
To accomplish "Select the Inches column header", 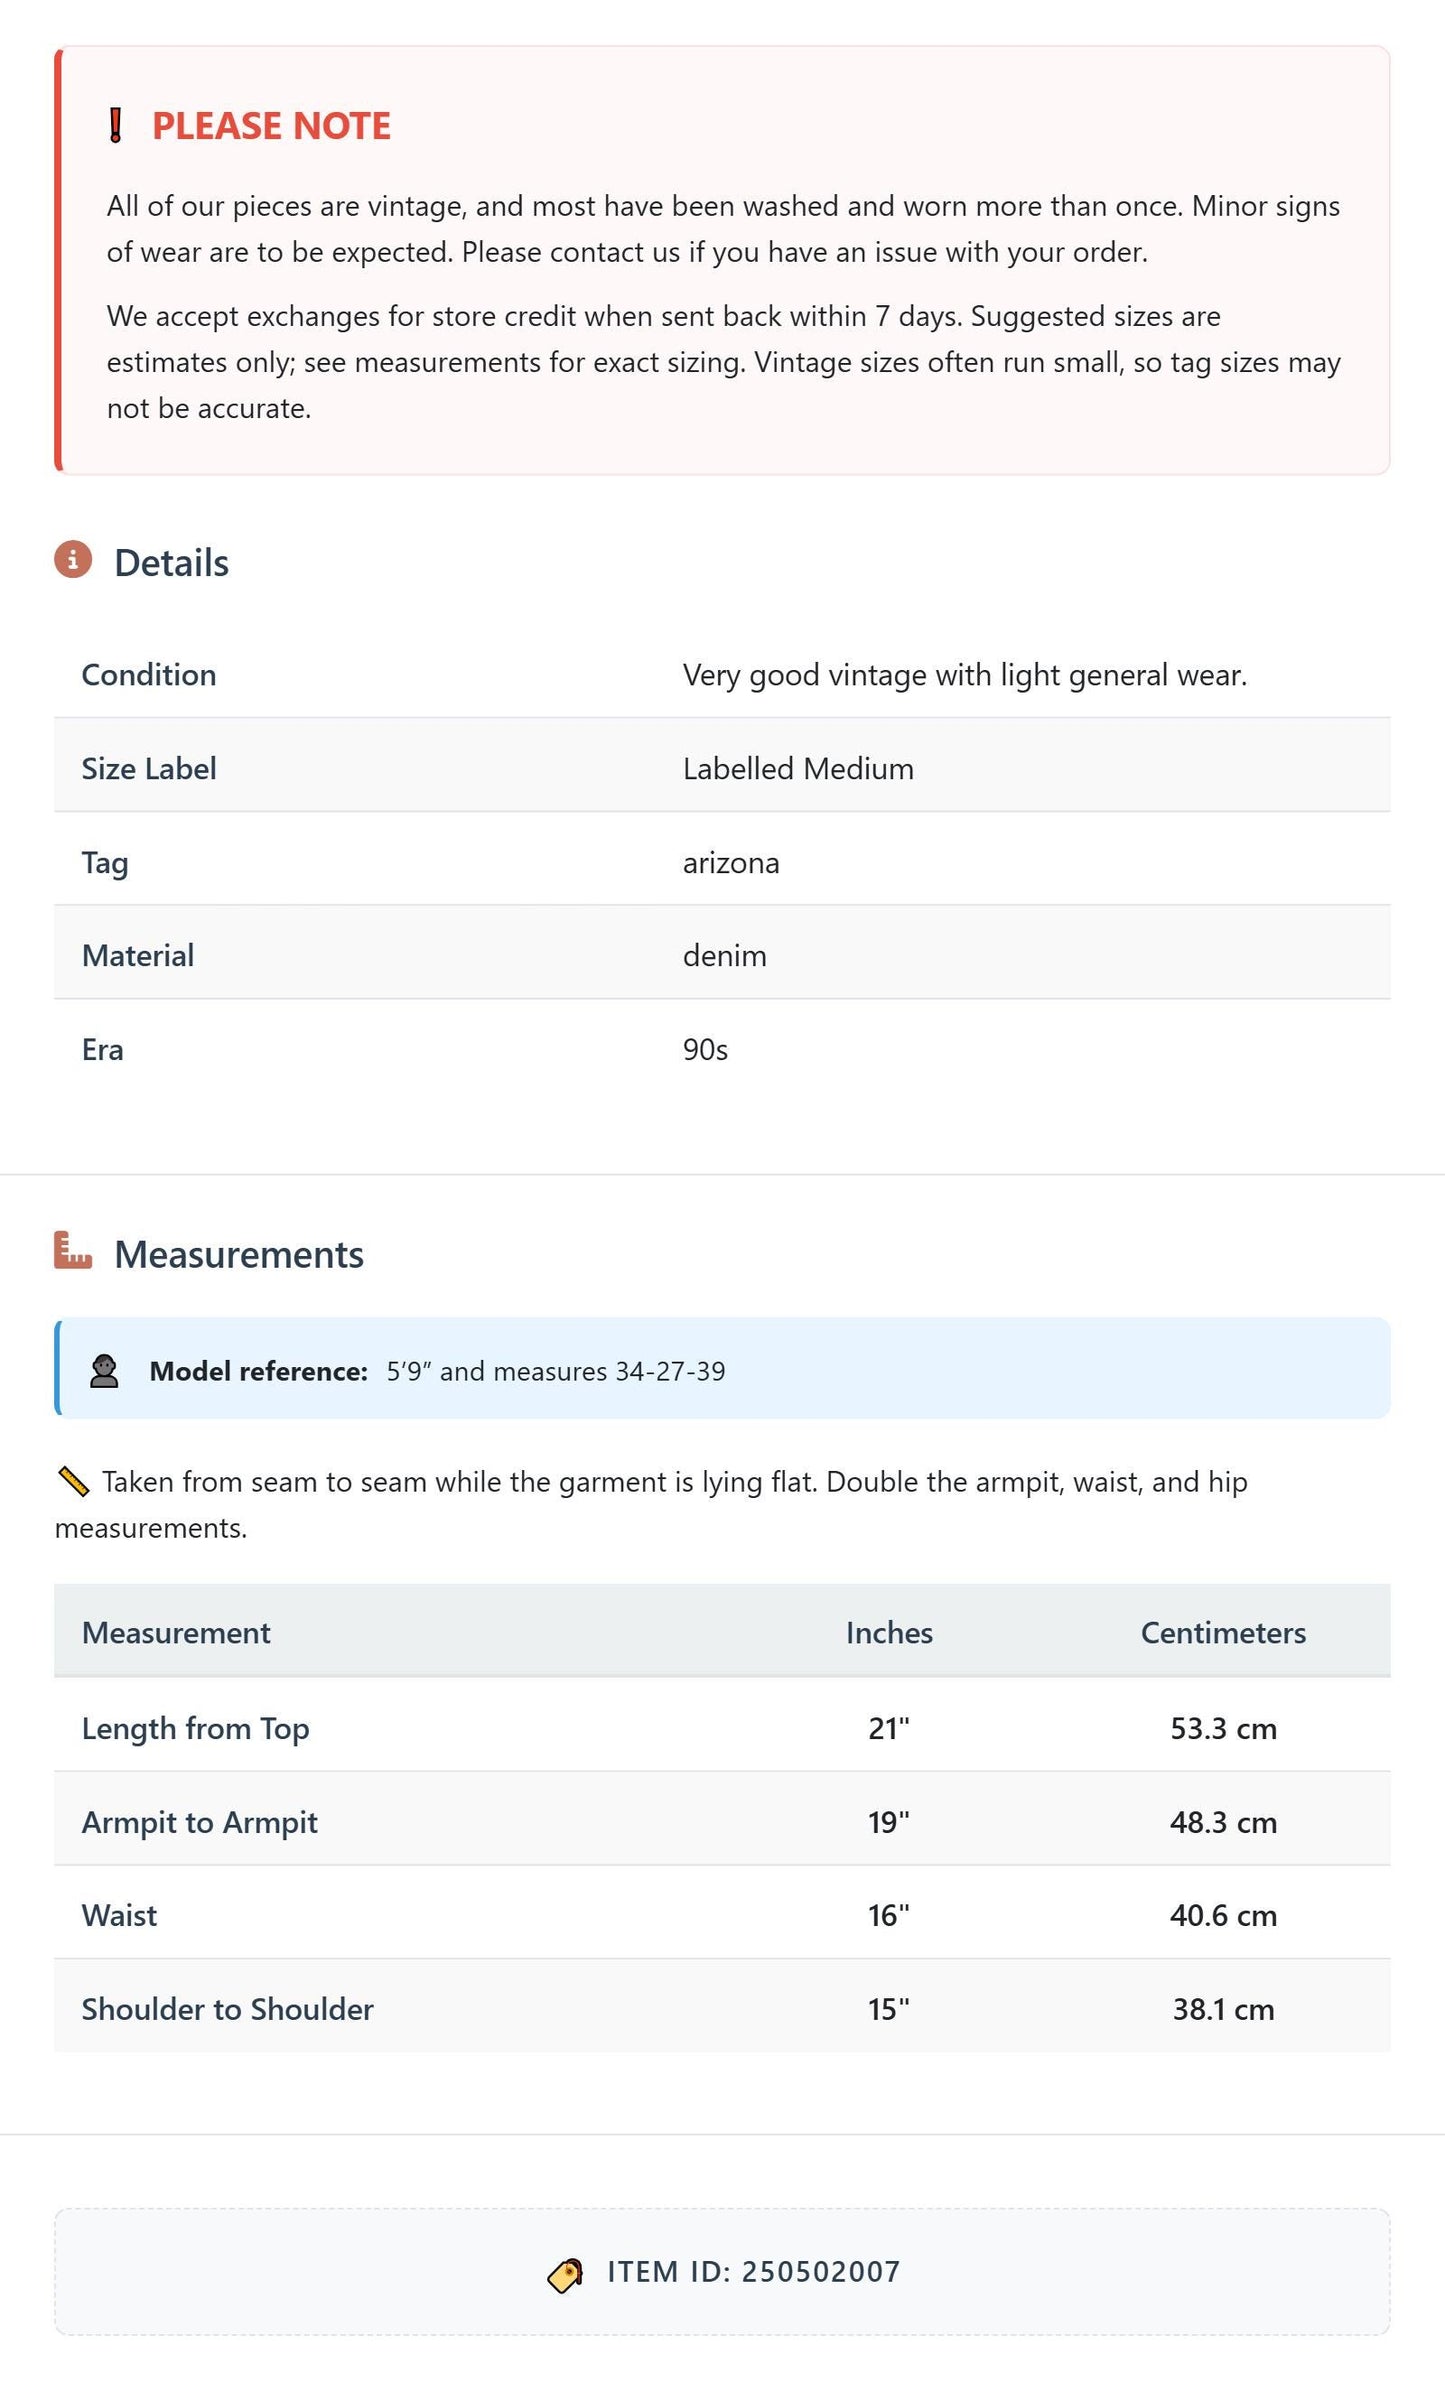I will coord(889,1633).
